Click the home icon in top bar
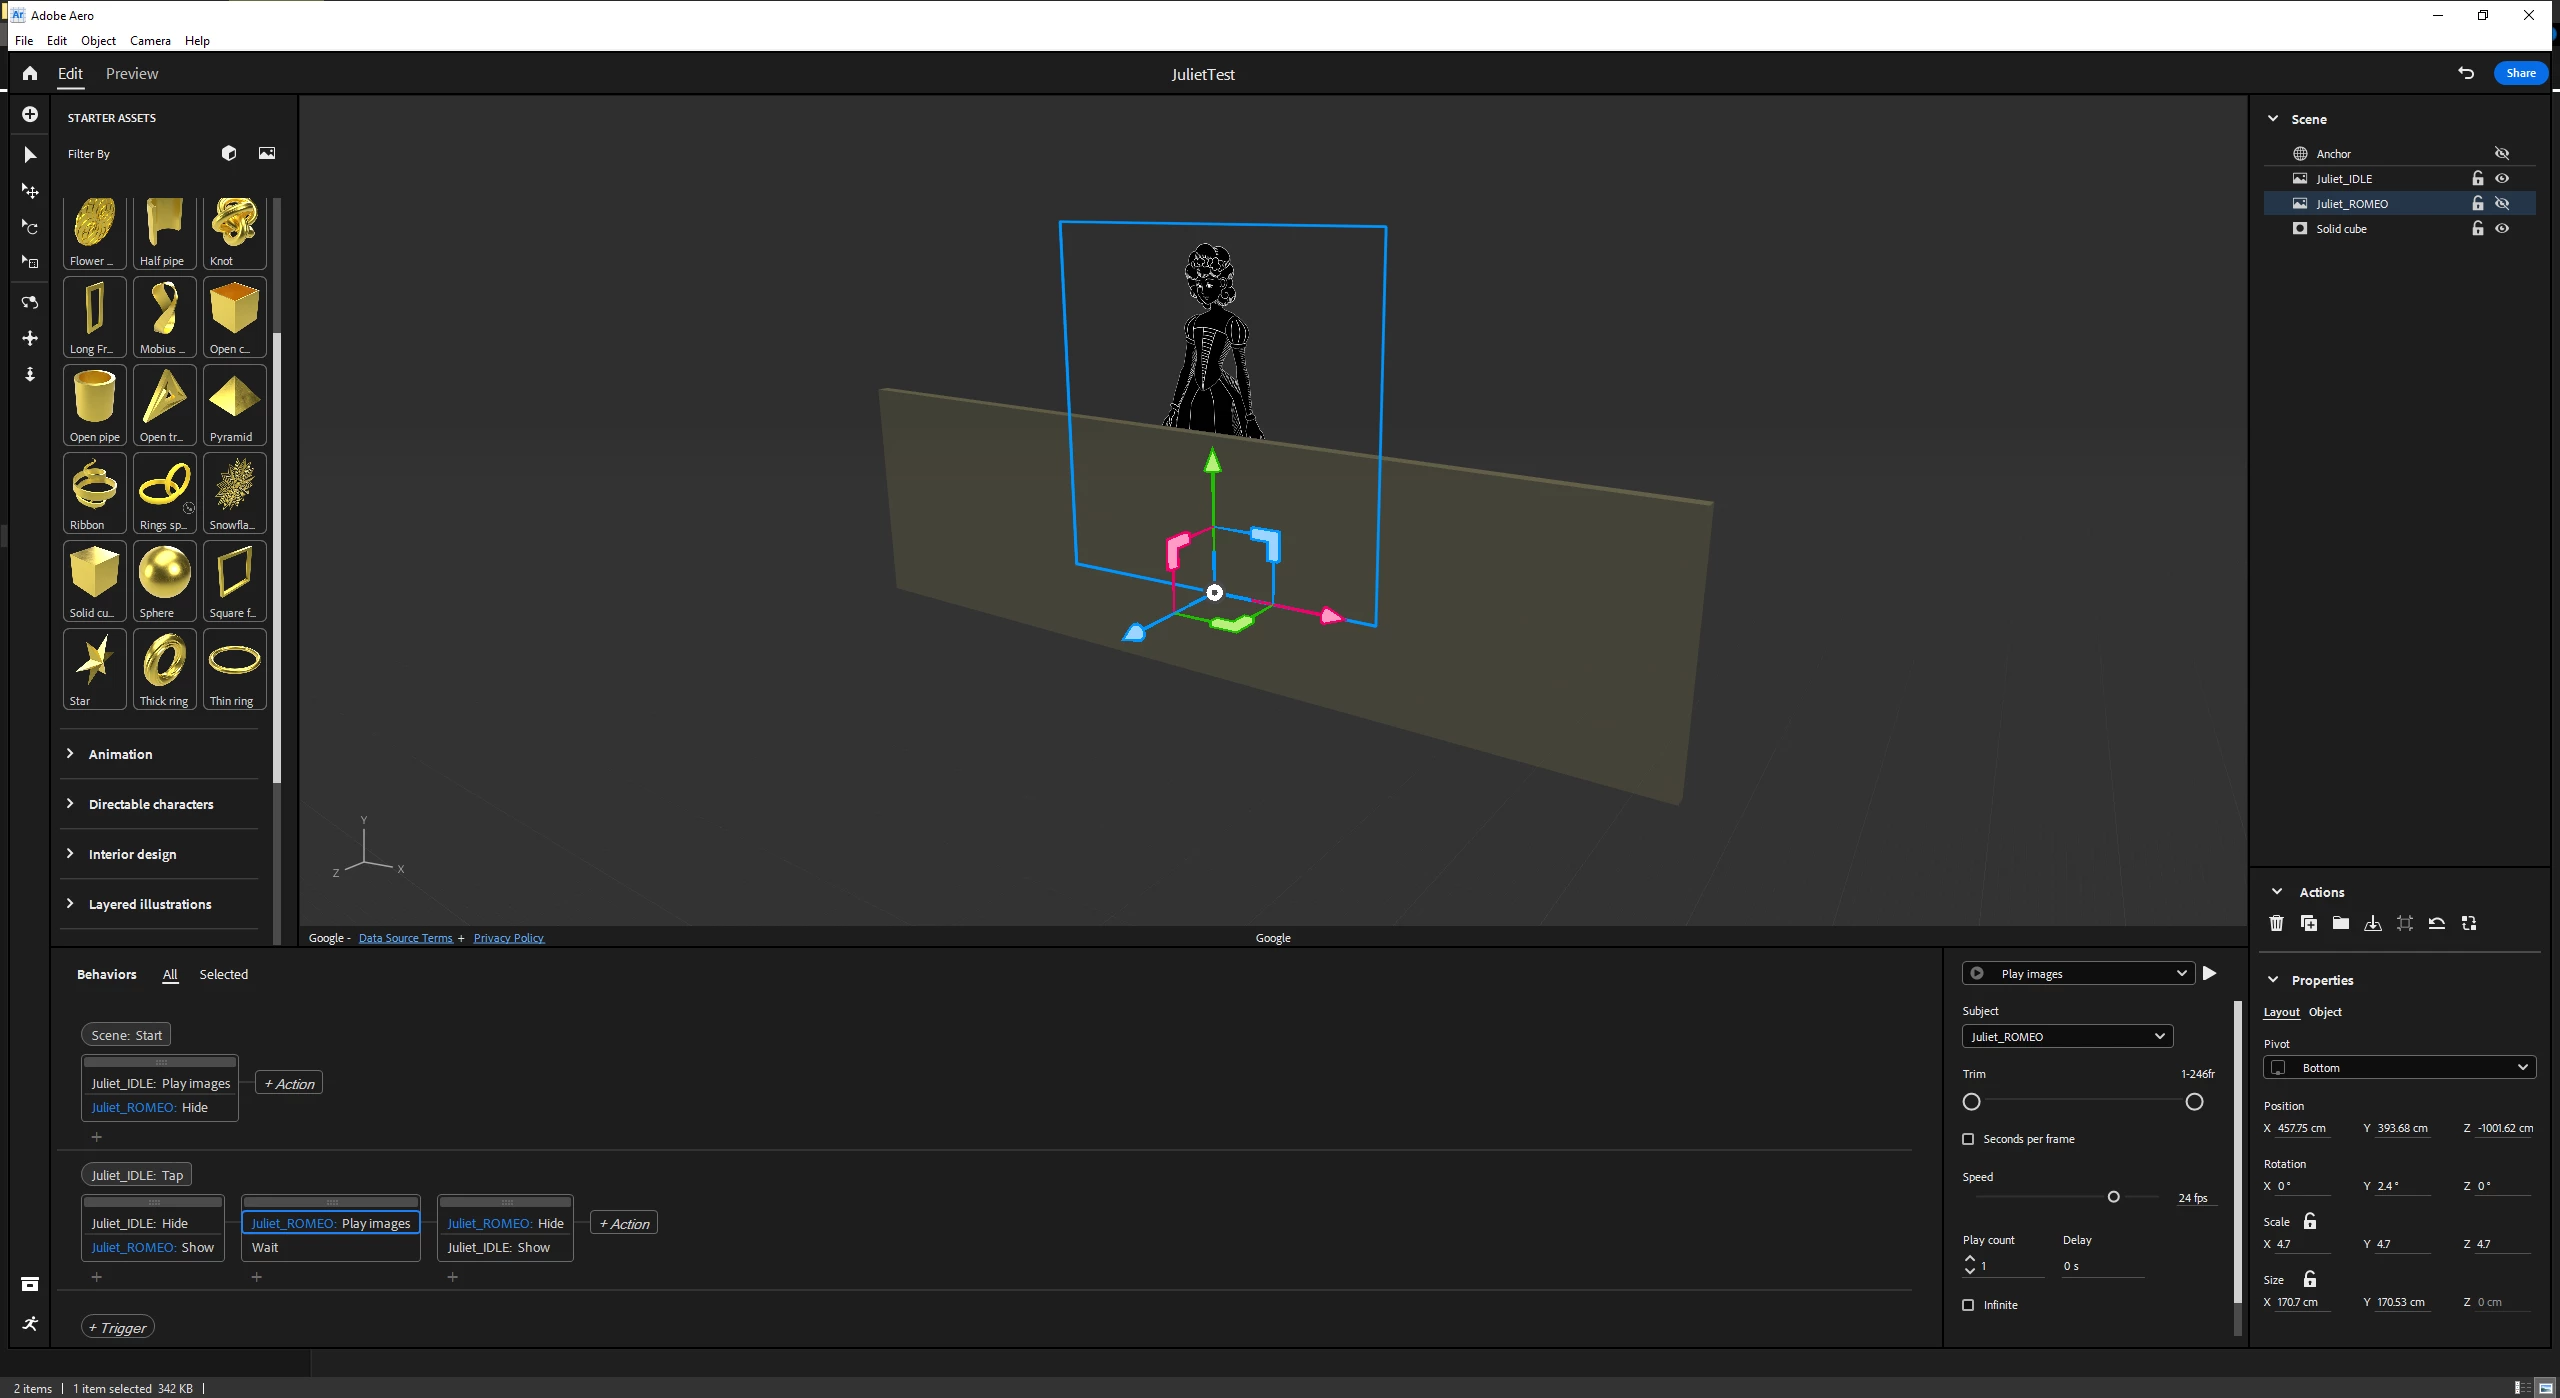 (30, 73)
